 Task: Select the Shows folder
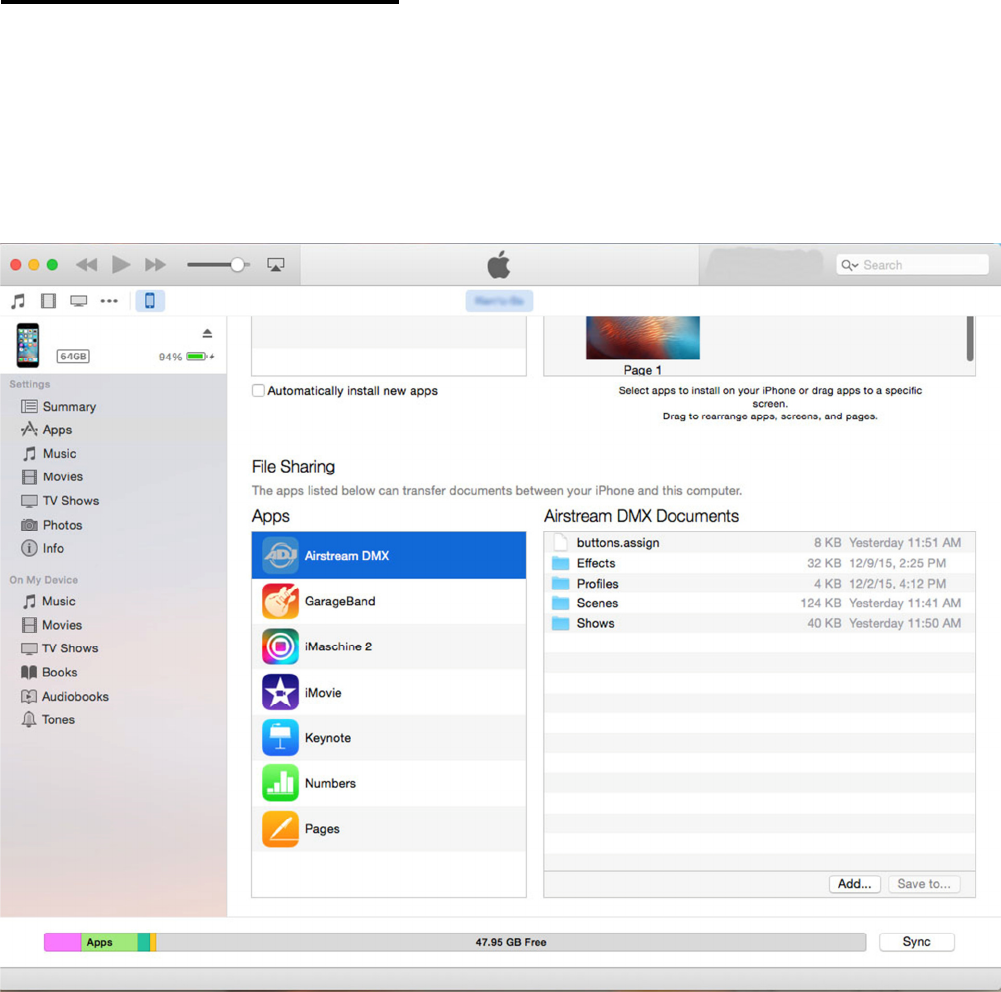point(759,623)
